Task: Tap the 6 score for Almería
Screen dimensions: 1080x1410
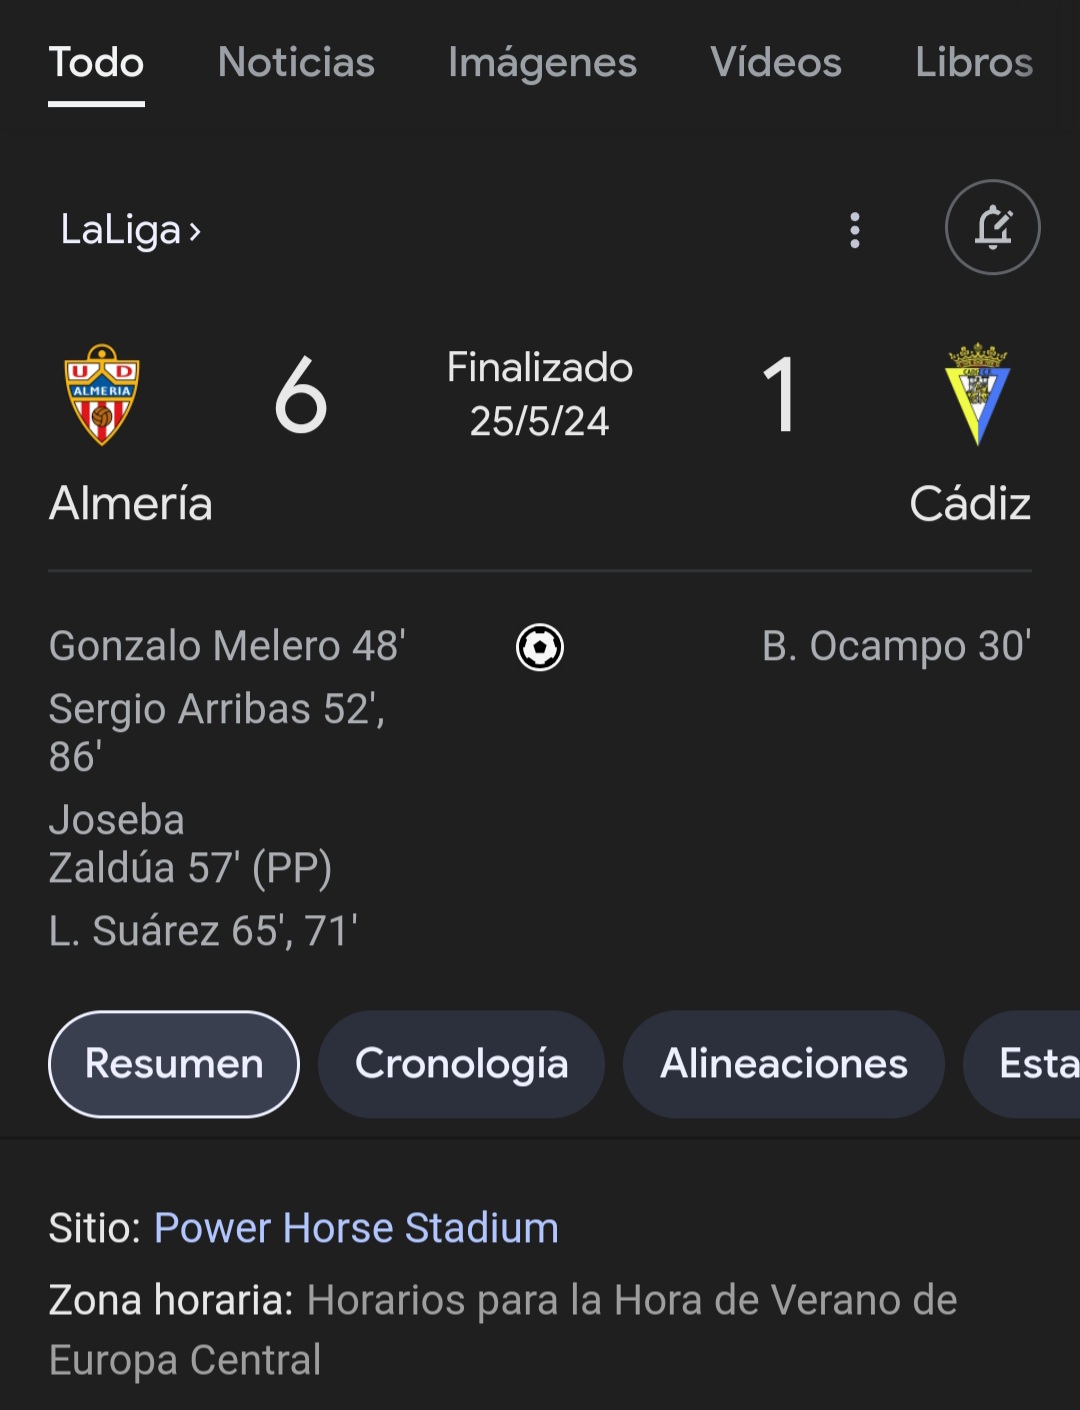Action: click(300, 396)
